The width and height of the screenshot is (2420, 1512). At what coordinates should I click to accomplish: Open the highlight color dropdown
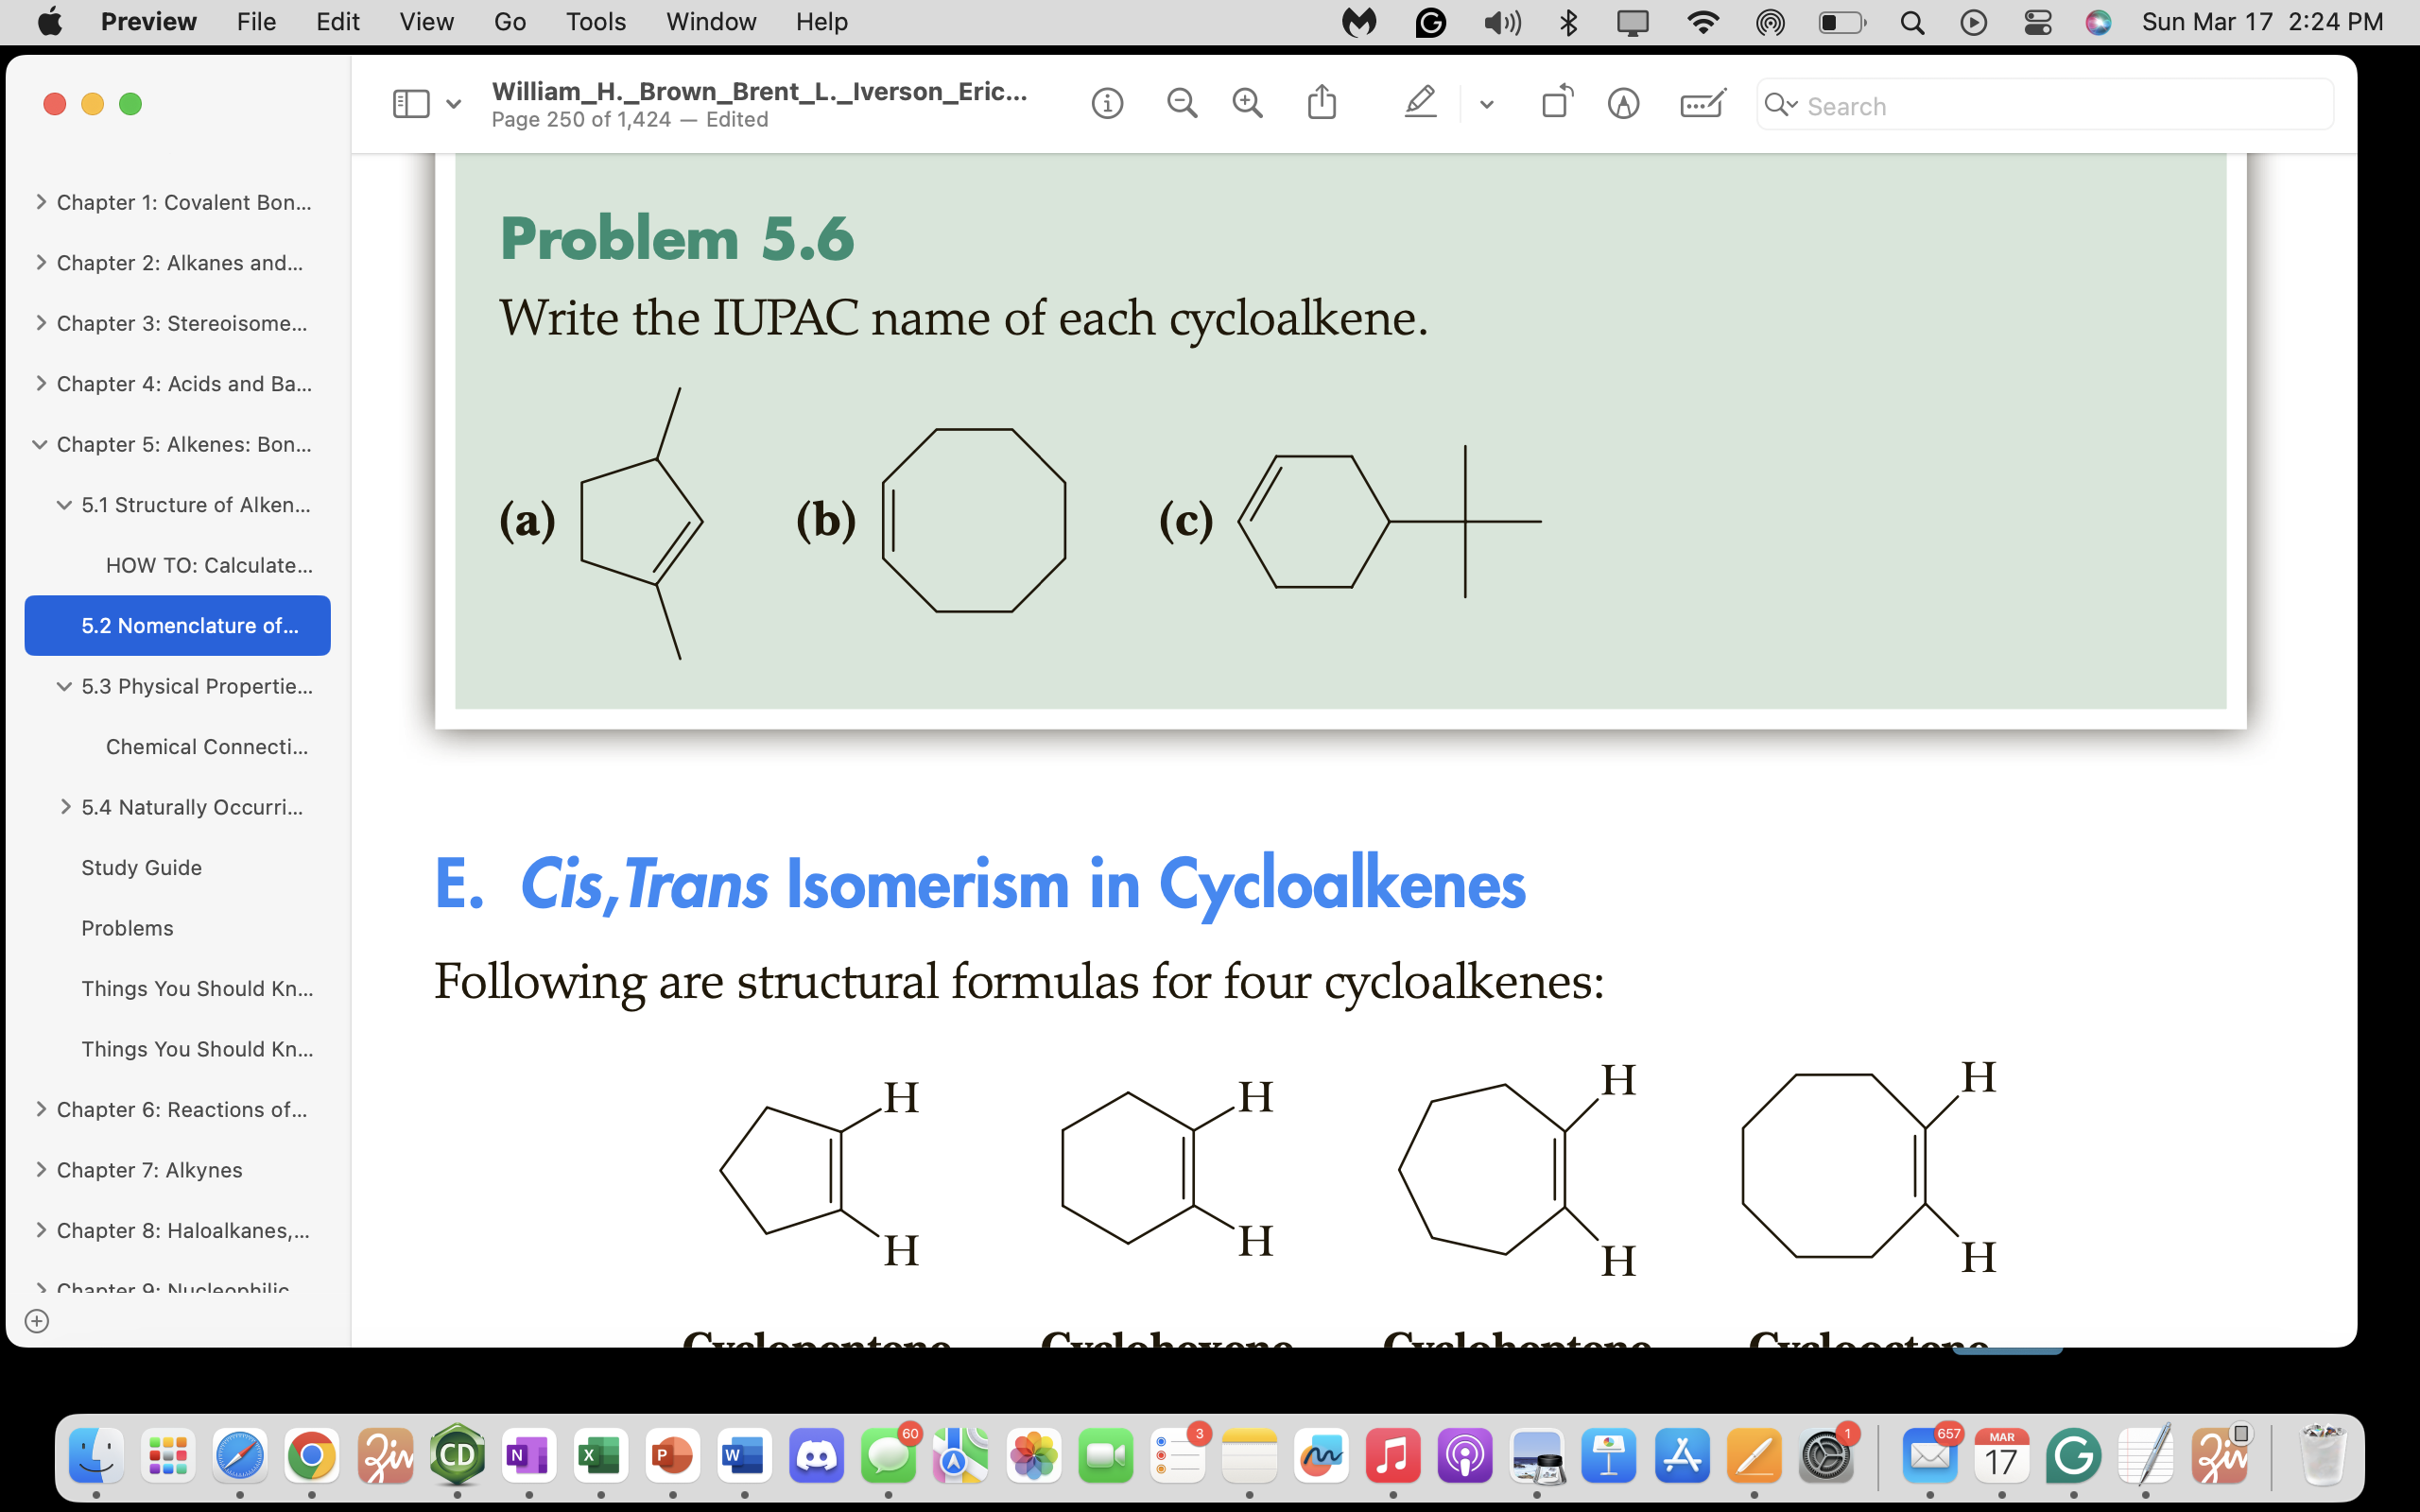(1486, 103)
